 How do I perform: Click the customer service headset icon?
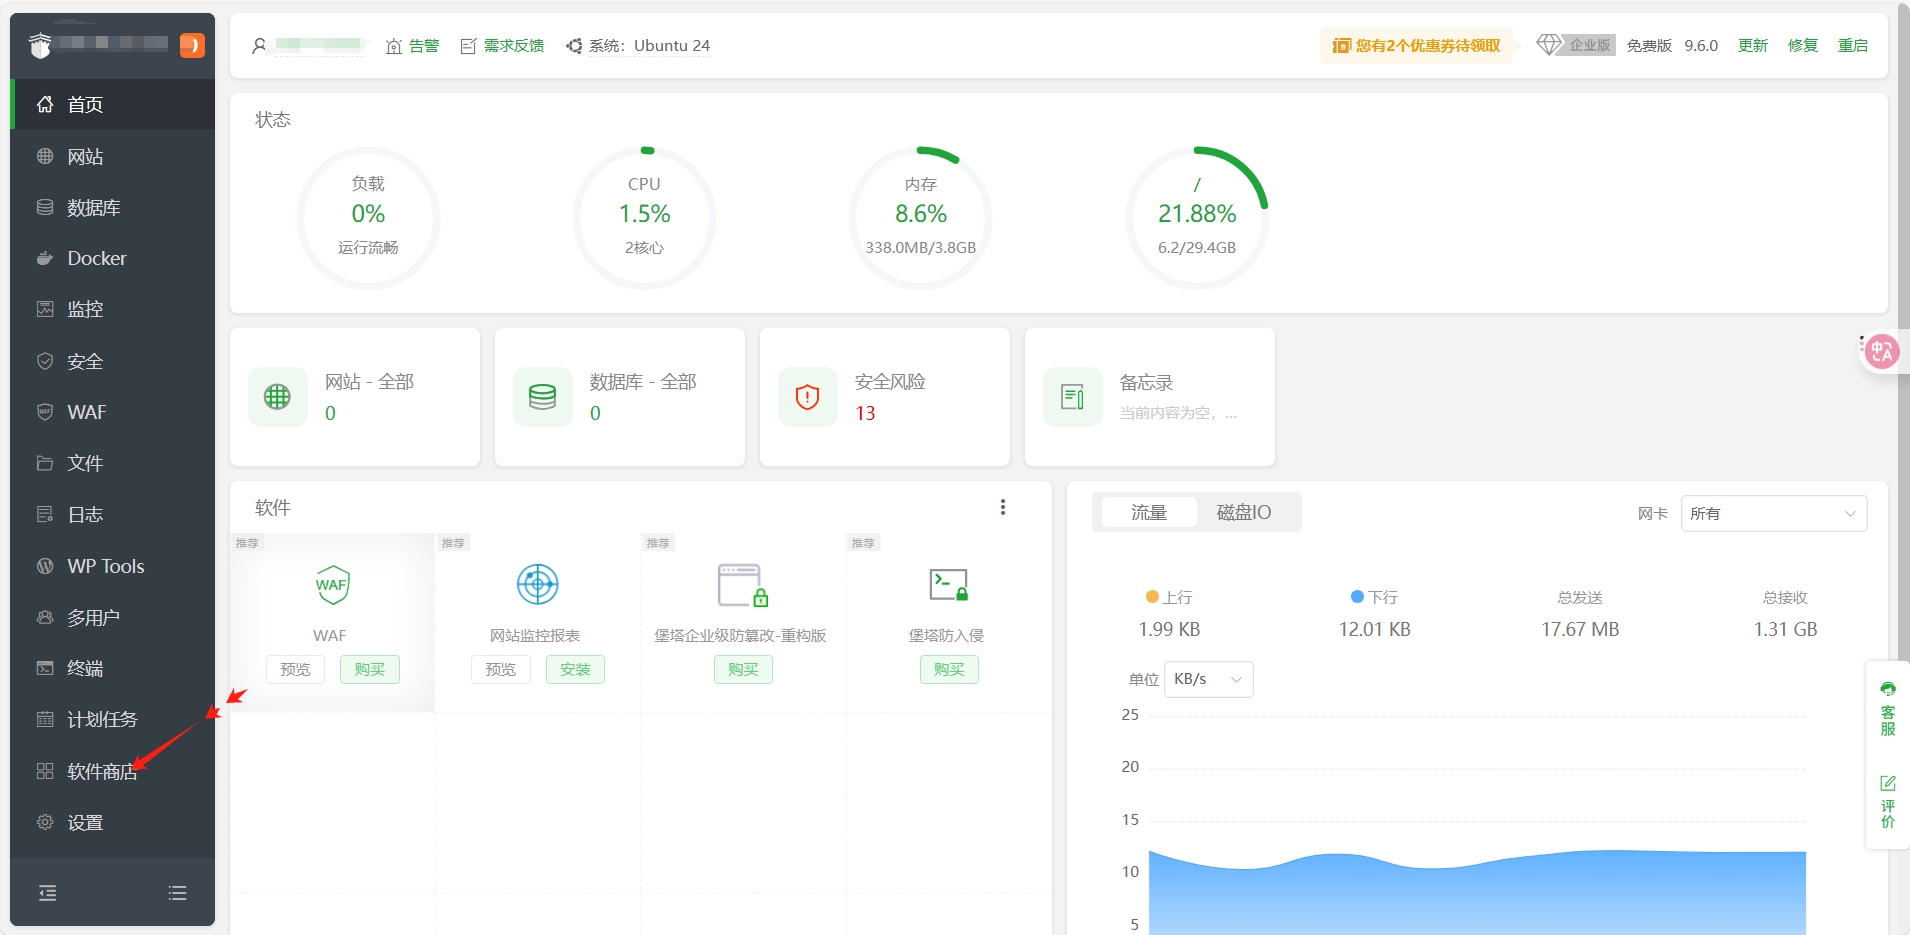point(1887,689)
